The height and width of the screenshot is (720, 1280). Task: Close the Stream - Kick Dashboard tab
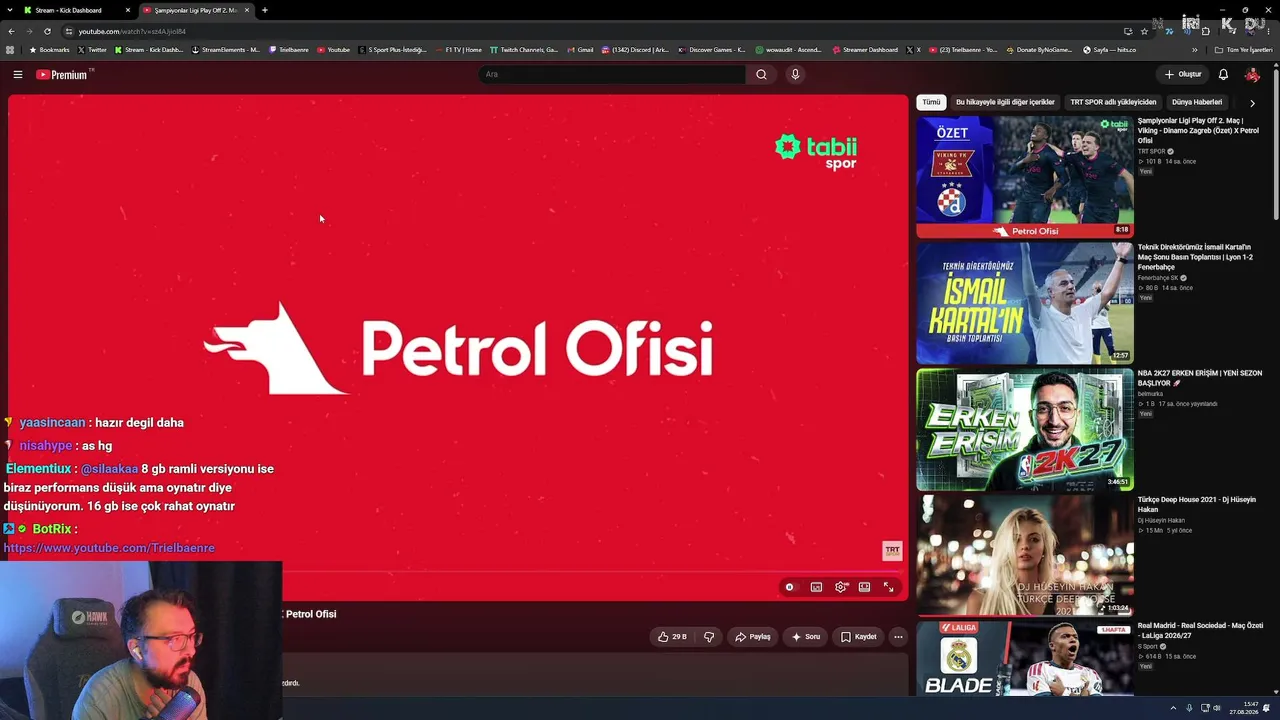tap(128, 10)
